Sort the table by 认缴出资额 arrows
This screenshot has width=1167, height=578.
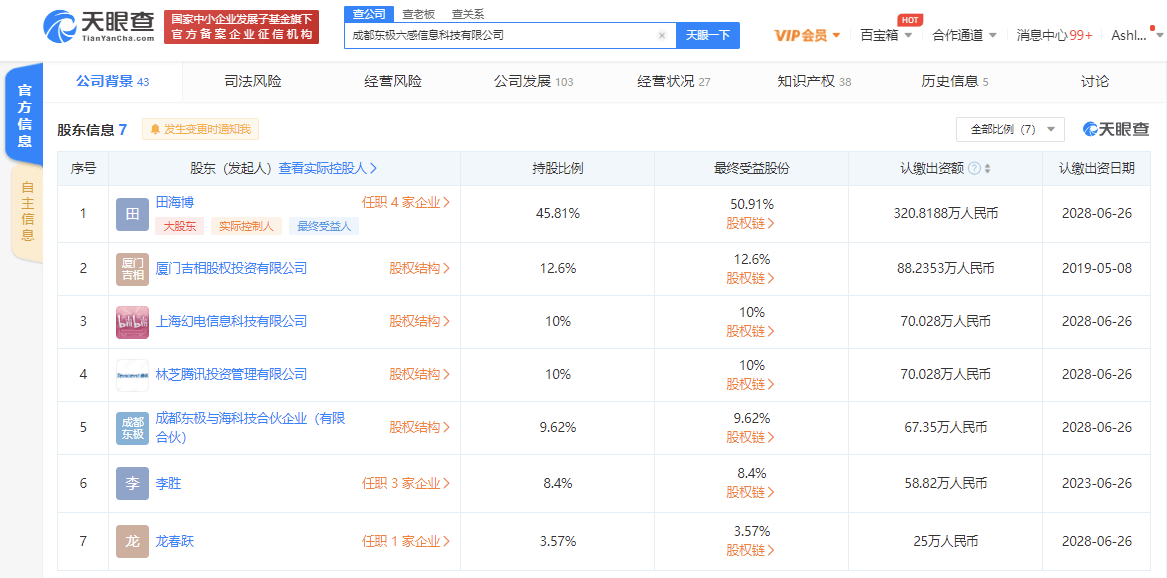tap(988, 169)
